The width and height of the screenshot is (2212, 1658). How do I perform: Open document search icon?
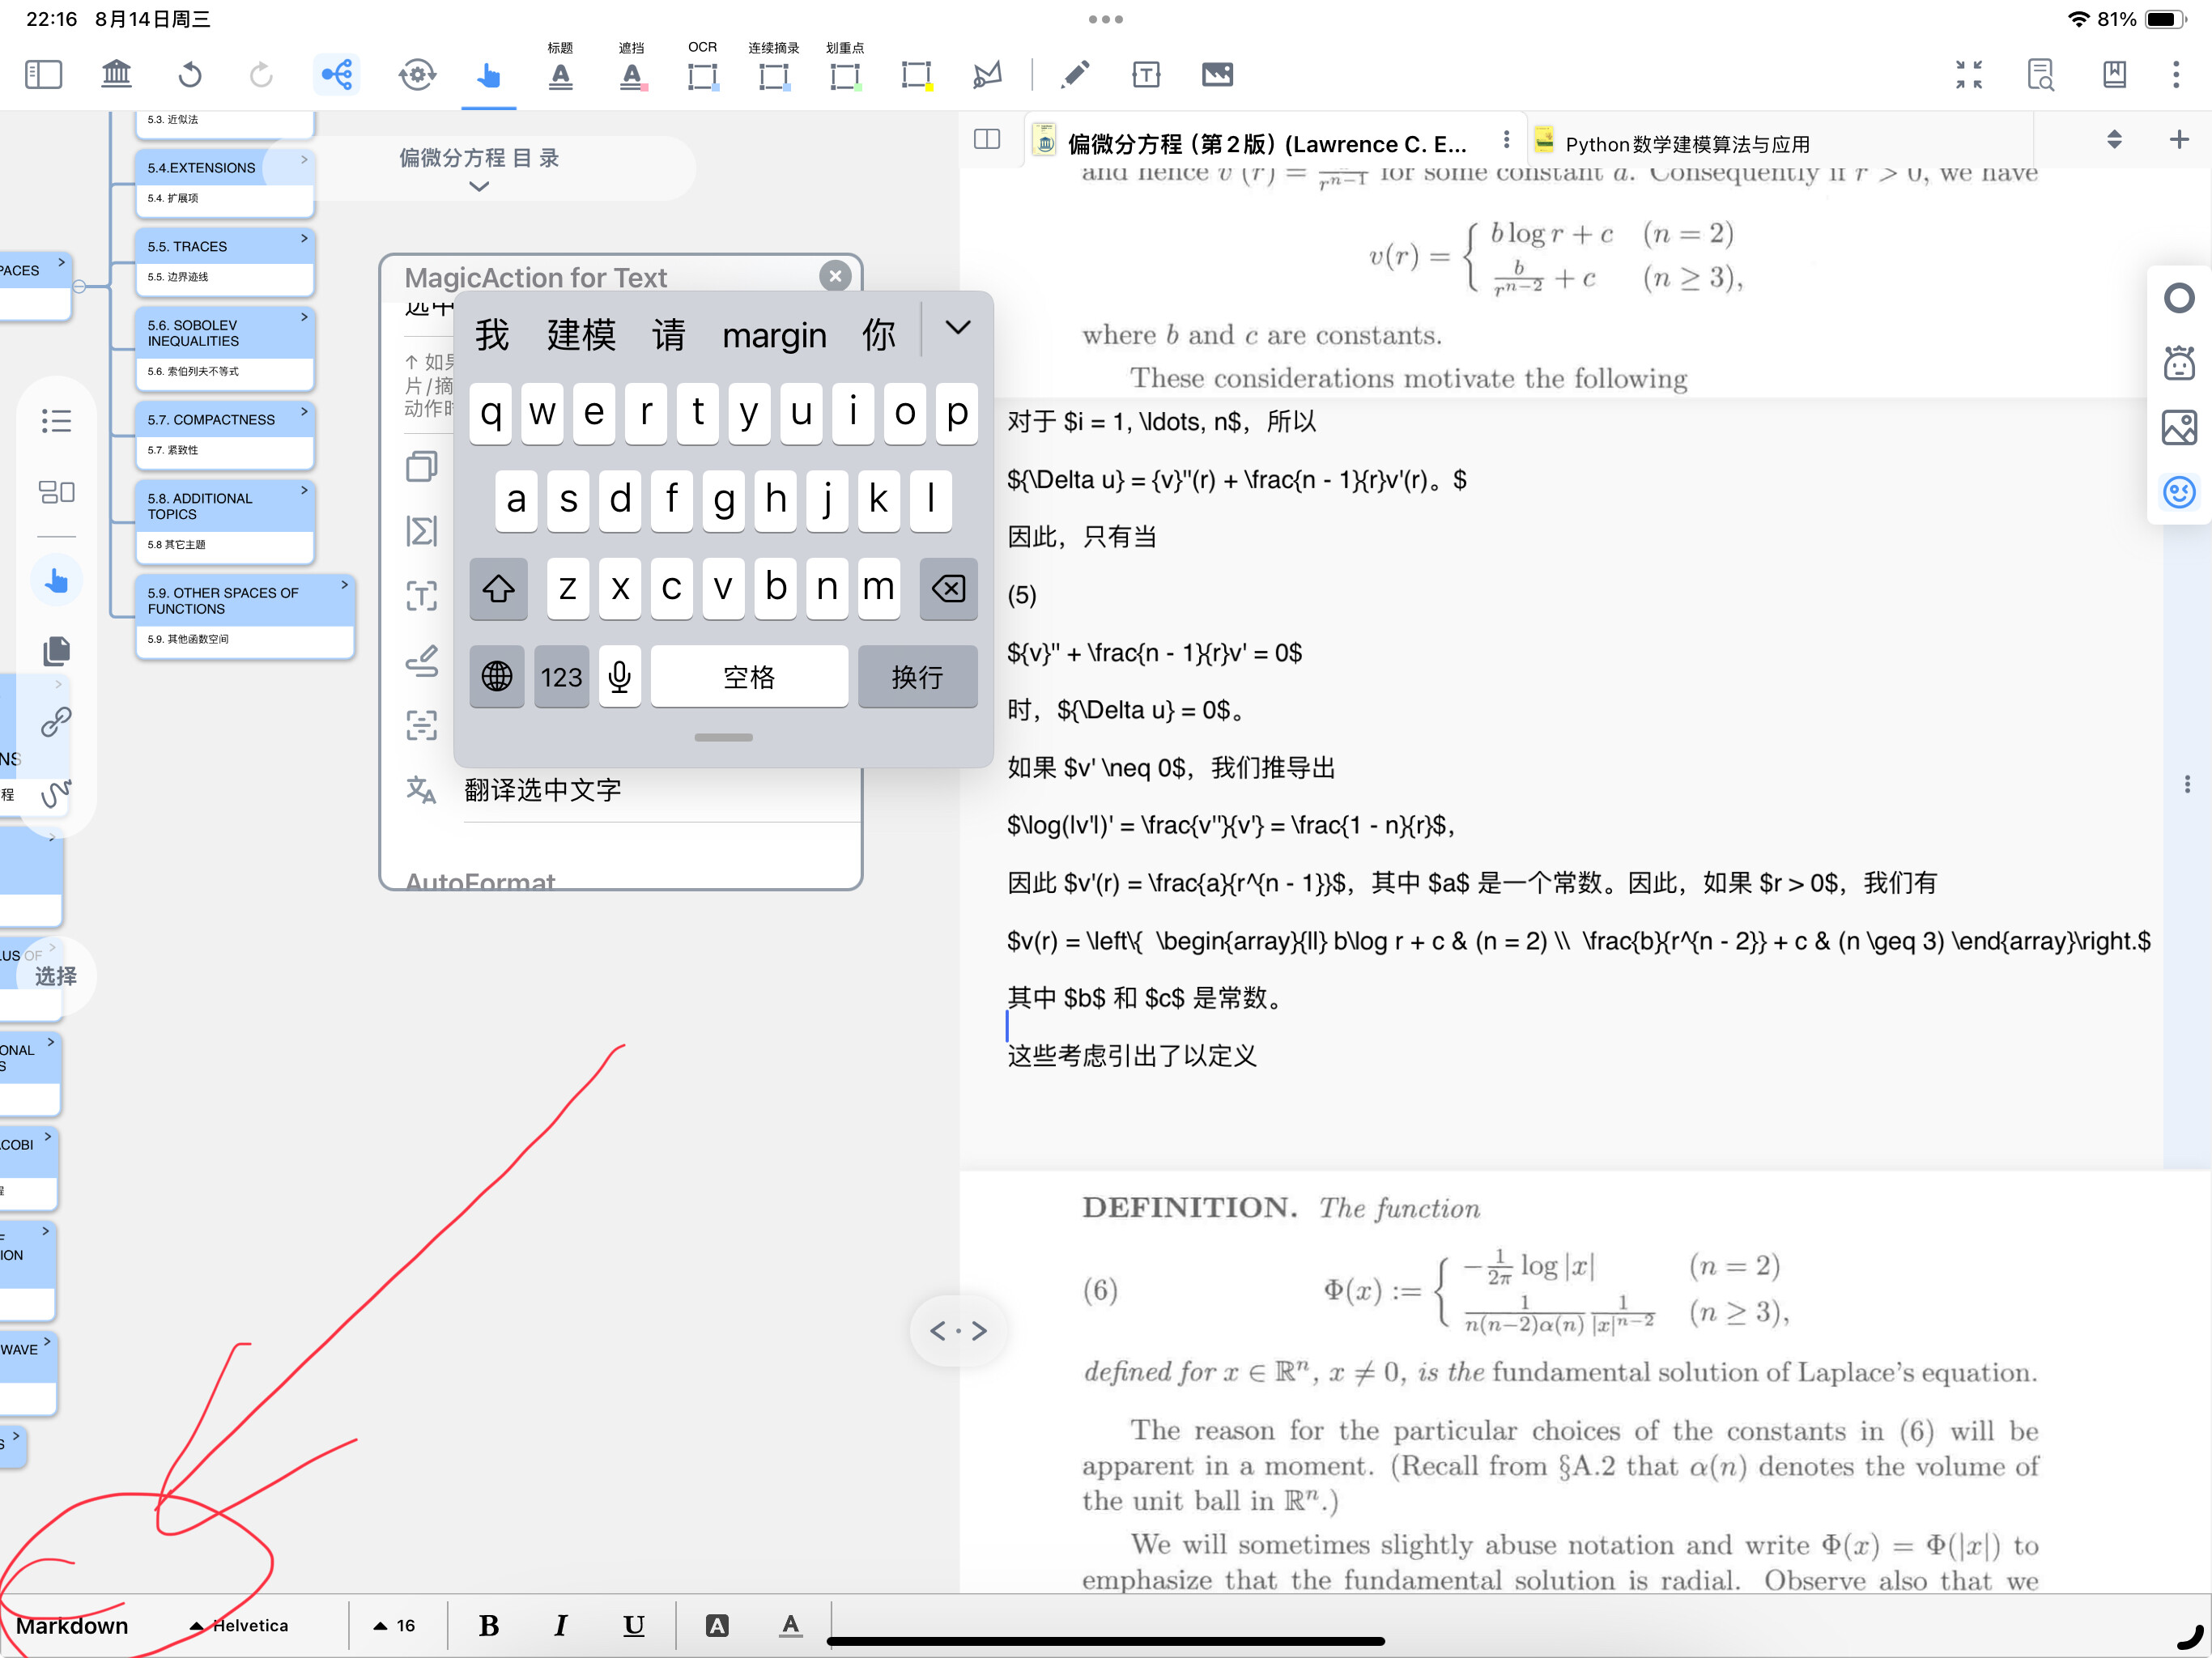pyautogui.click(x=2041, y=74)
